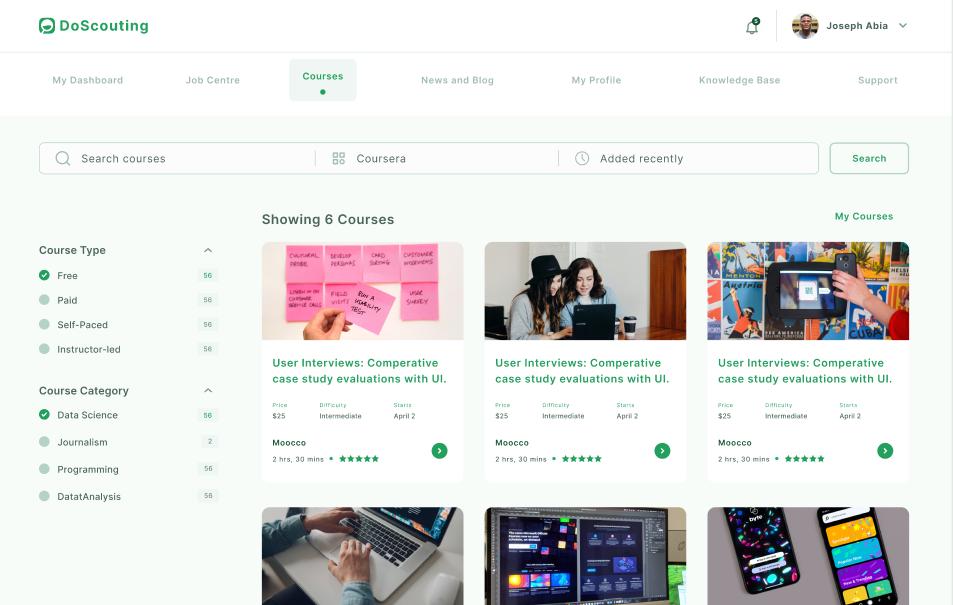Click the search magnifier icon
The width and height of the screenshot is (953, 605).
[x=61, y=158]
